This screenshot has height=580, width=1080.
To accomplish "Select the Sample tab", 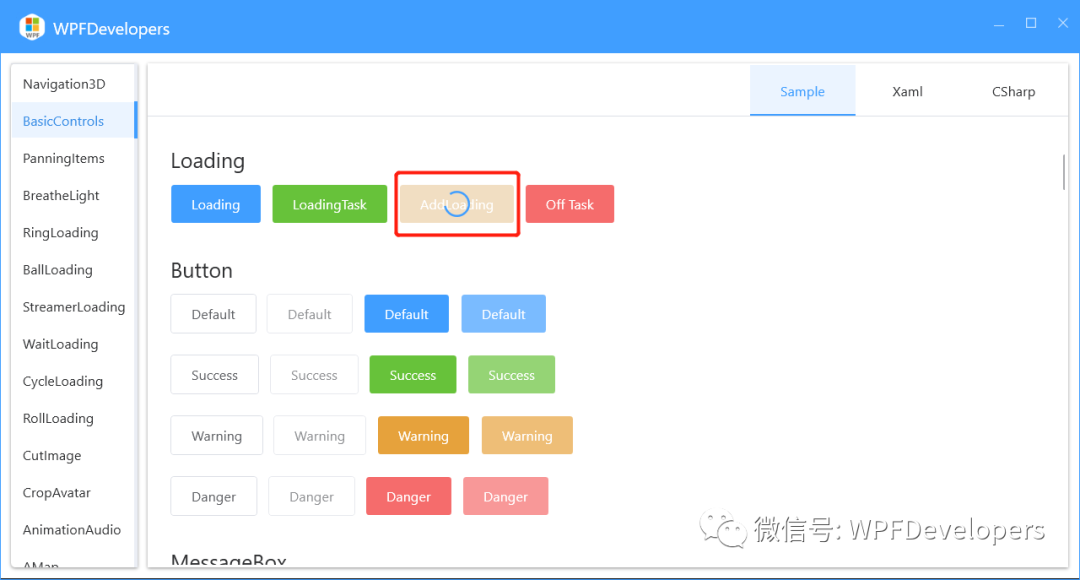I will (x=802, y=91).
